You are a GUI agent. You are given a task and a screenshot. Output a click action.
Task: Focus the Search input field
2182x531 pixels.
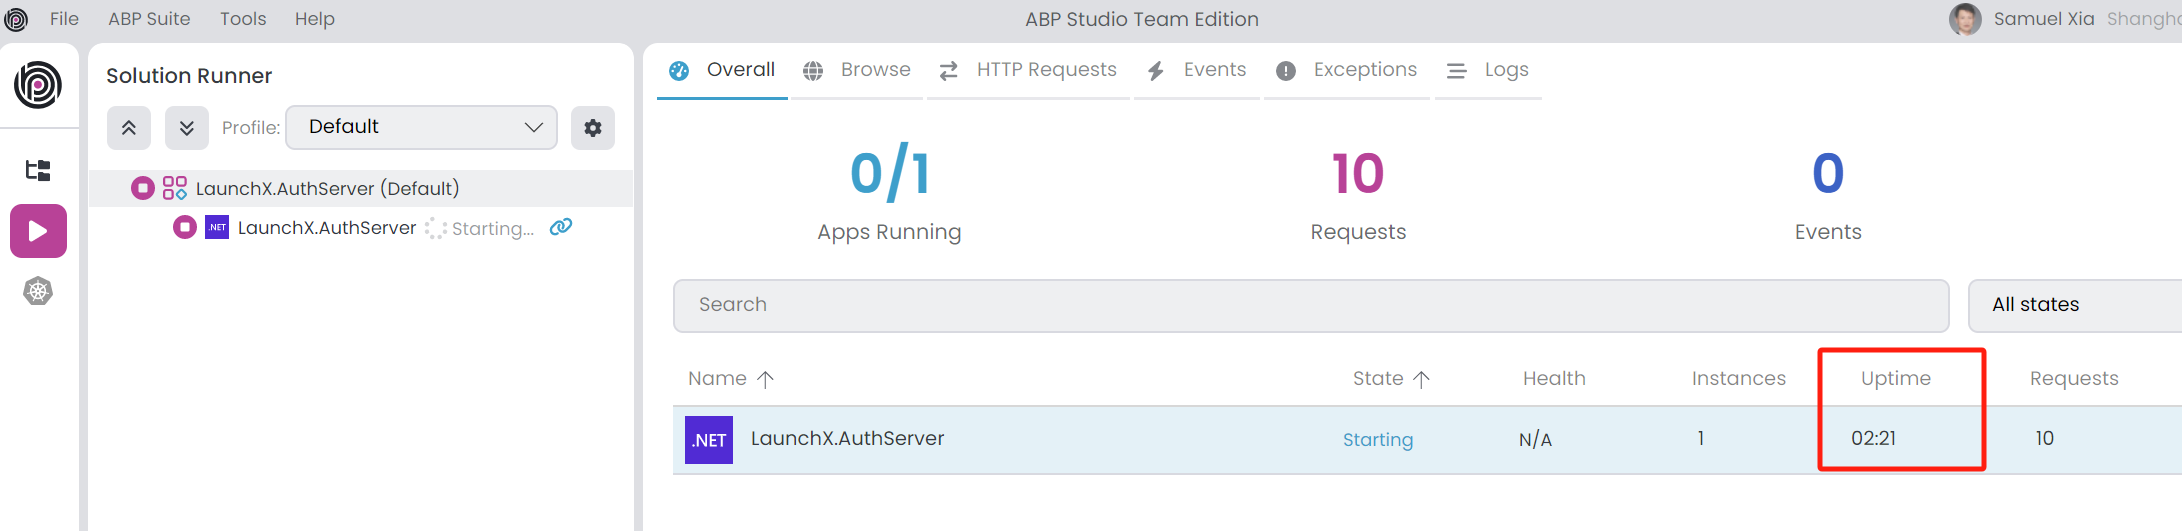point(1311,305)
